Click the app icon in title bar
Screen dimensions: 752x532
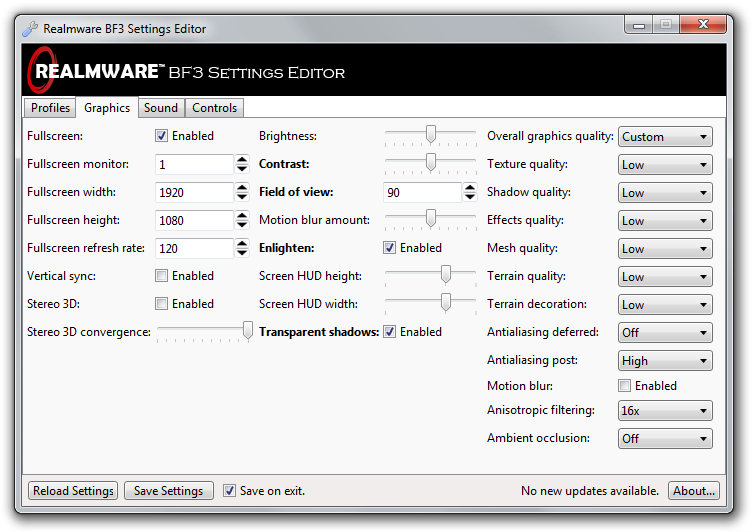click(29, 28)
